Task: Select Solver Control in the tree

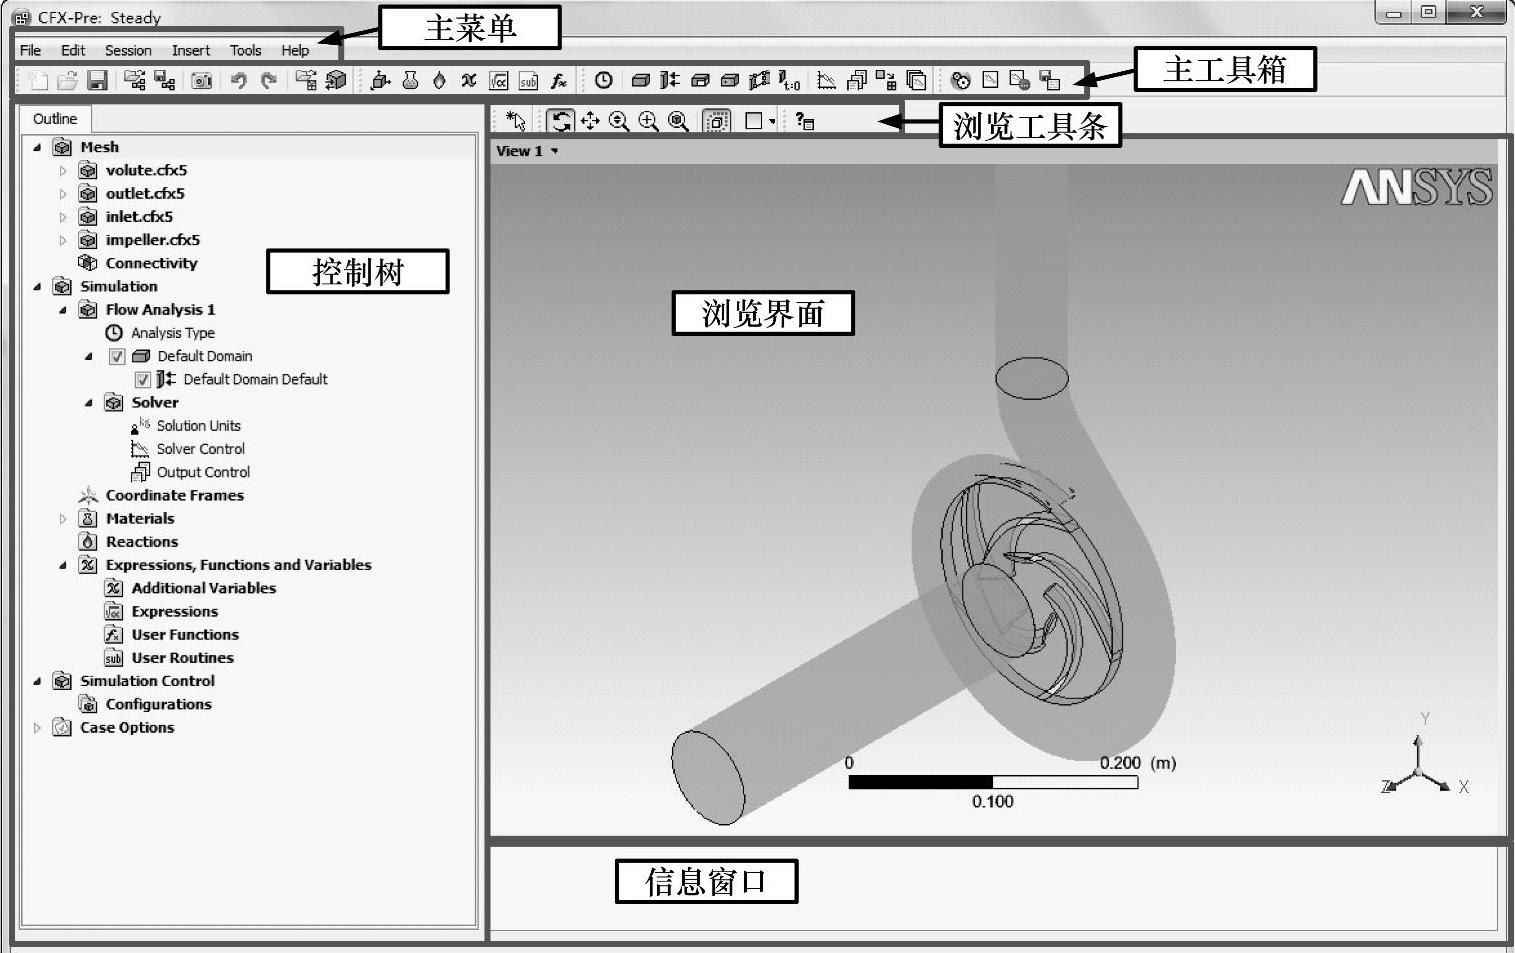Action: (x=200, y=449)
